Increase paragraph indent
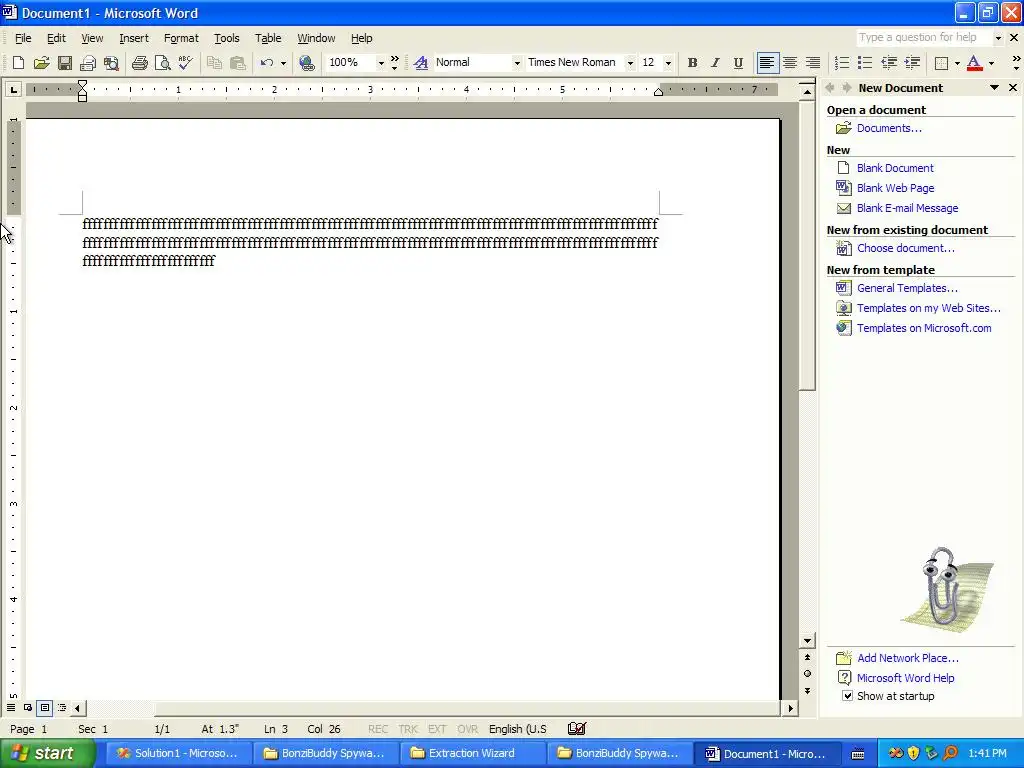Image resolution: width=1024 pixels, height=768 pixels. coord(912,63)
